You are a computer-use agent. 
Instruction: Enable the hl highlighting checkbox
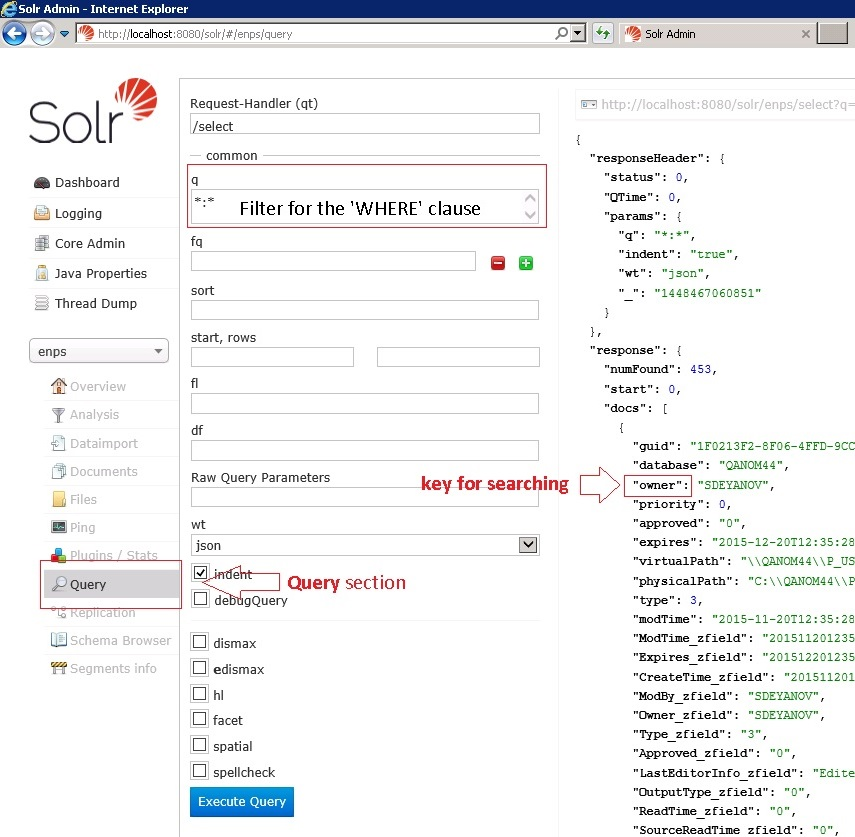pos(200,694)
